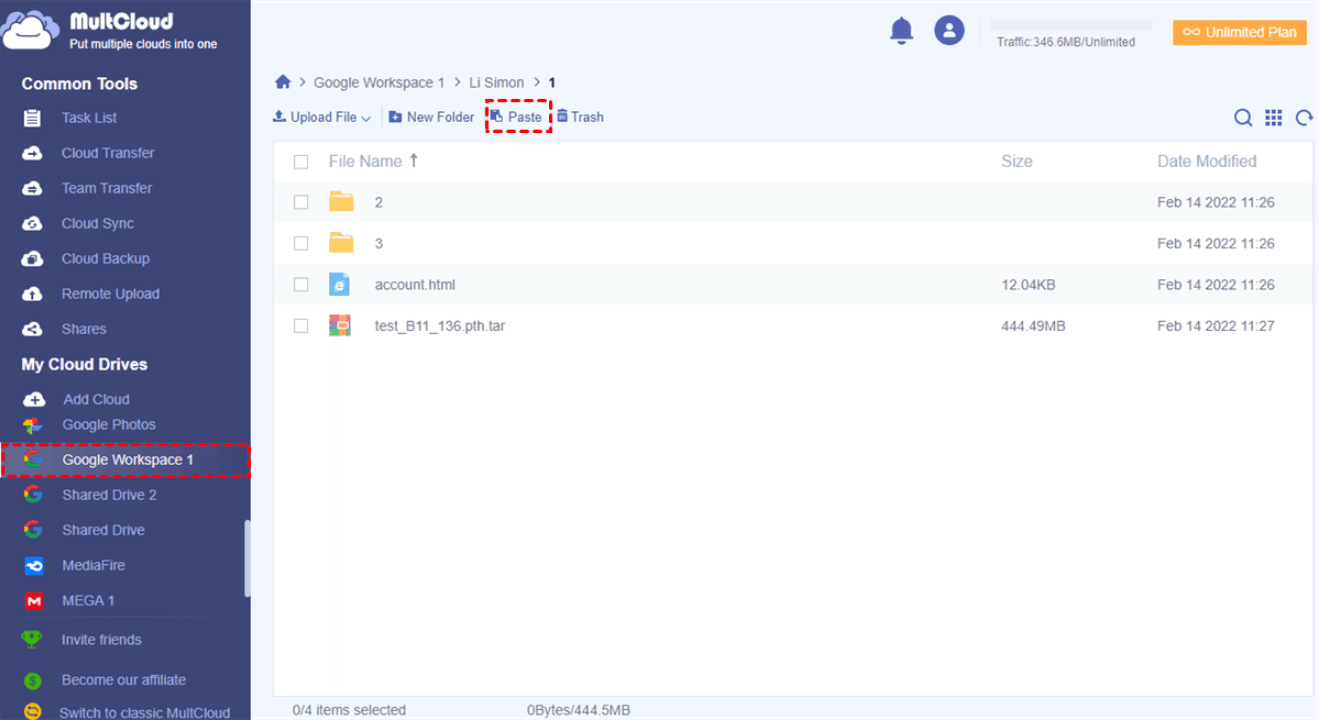The height and width of the screenshot is (720, 1319).
Task: Open Cloud Transfer in sidebar
Action: pos(107,153)
